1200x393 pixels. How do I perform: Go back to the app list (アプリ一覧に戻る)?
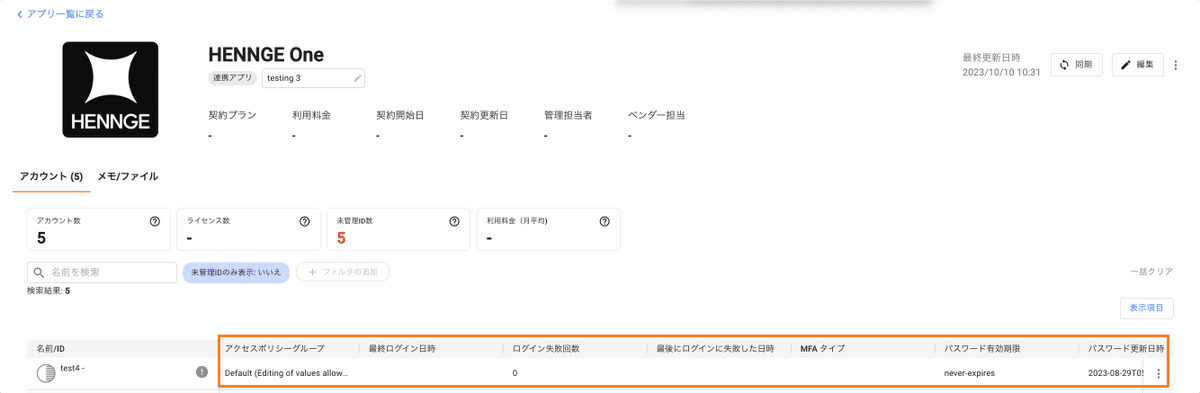coord(60,14)
